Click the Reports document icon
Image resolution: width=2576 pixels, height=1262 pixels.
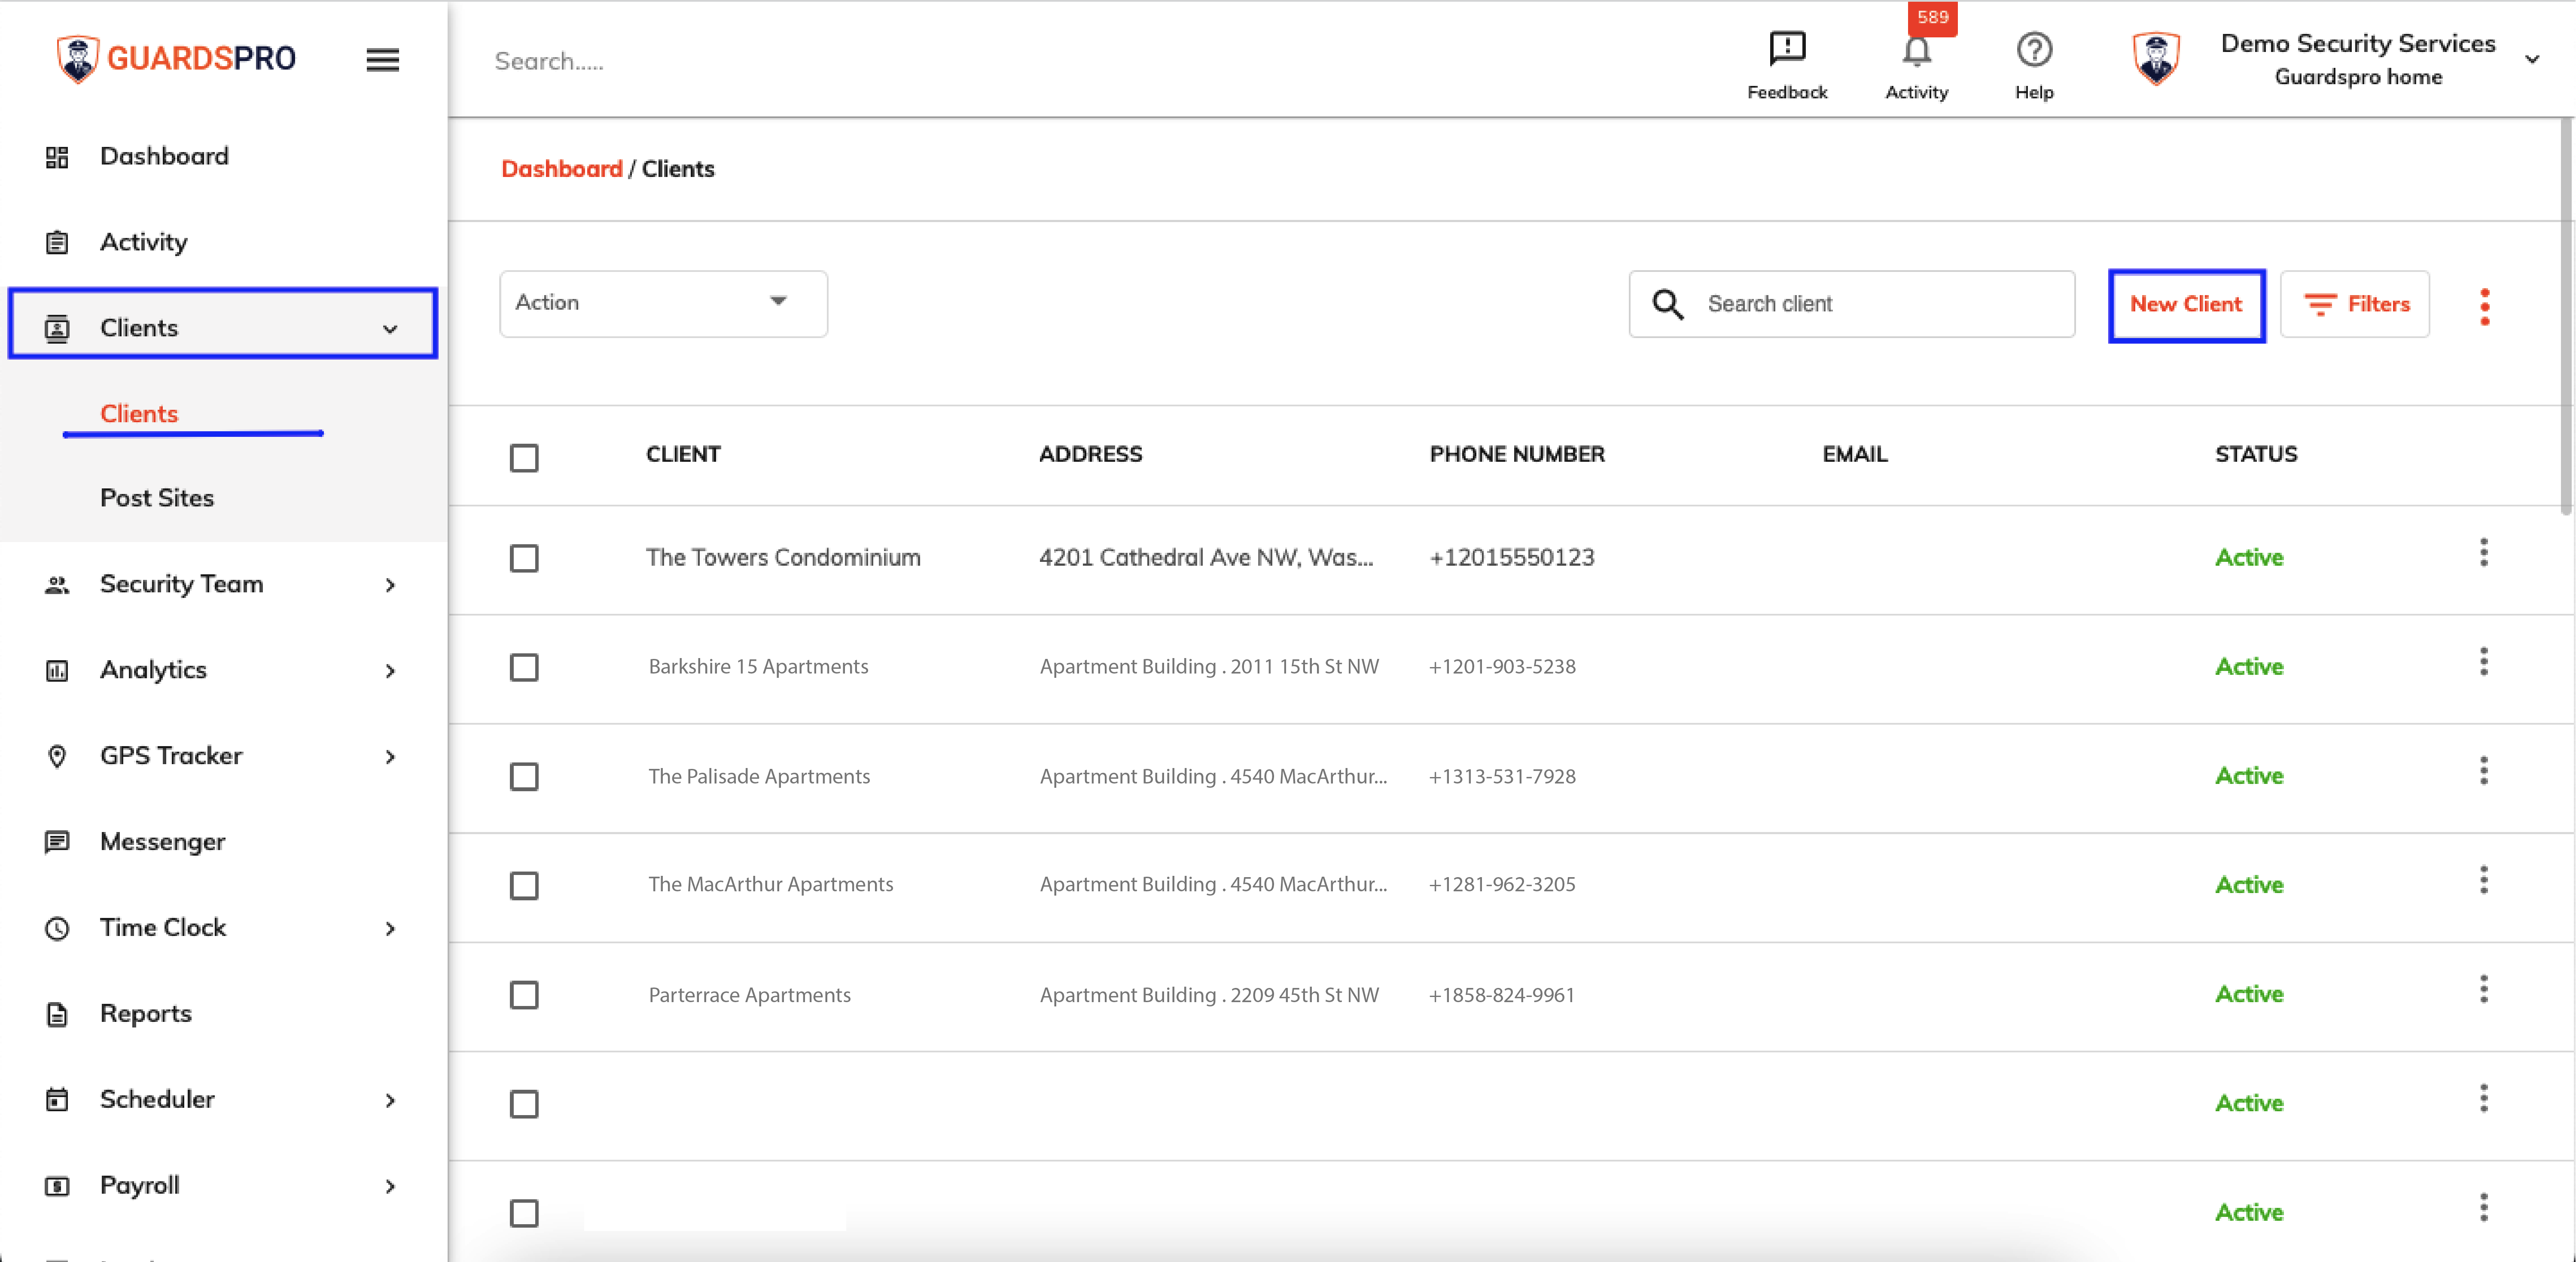(x=57, y=1014)
